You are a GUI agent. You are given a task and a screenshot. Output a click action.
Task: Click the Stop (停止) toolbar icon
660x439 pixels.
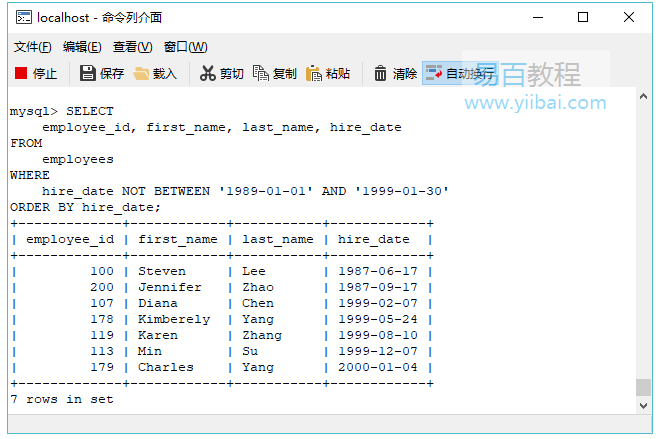(x=21, y=73)
